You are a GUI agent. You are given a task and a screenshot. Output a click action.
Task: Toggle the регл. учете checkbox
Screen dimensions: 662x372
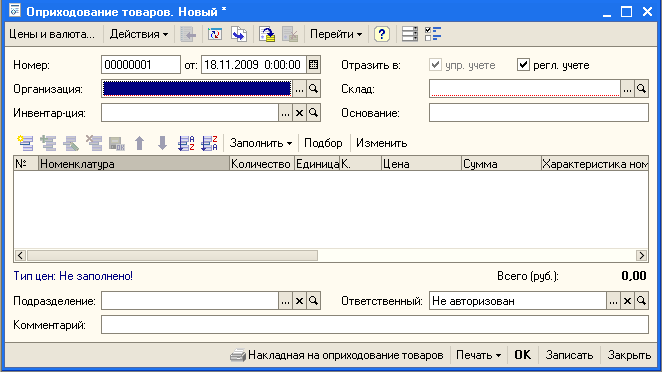tap(523, 65)
